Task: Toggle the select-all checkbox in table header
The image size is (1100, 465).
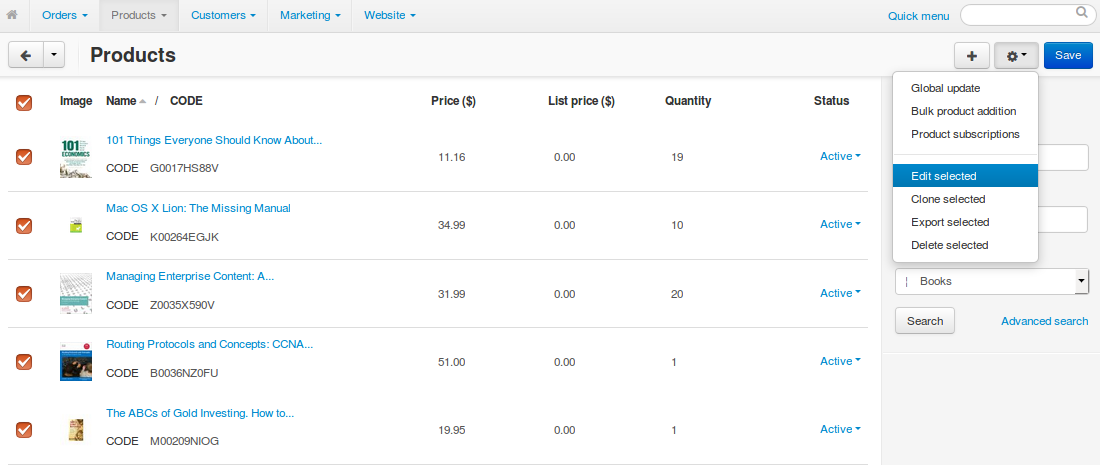Action: click(24, 103)
